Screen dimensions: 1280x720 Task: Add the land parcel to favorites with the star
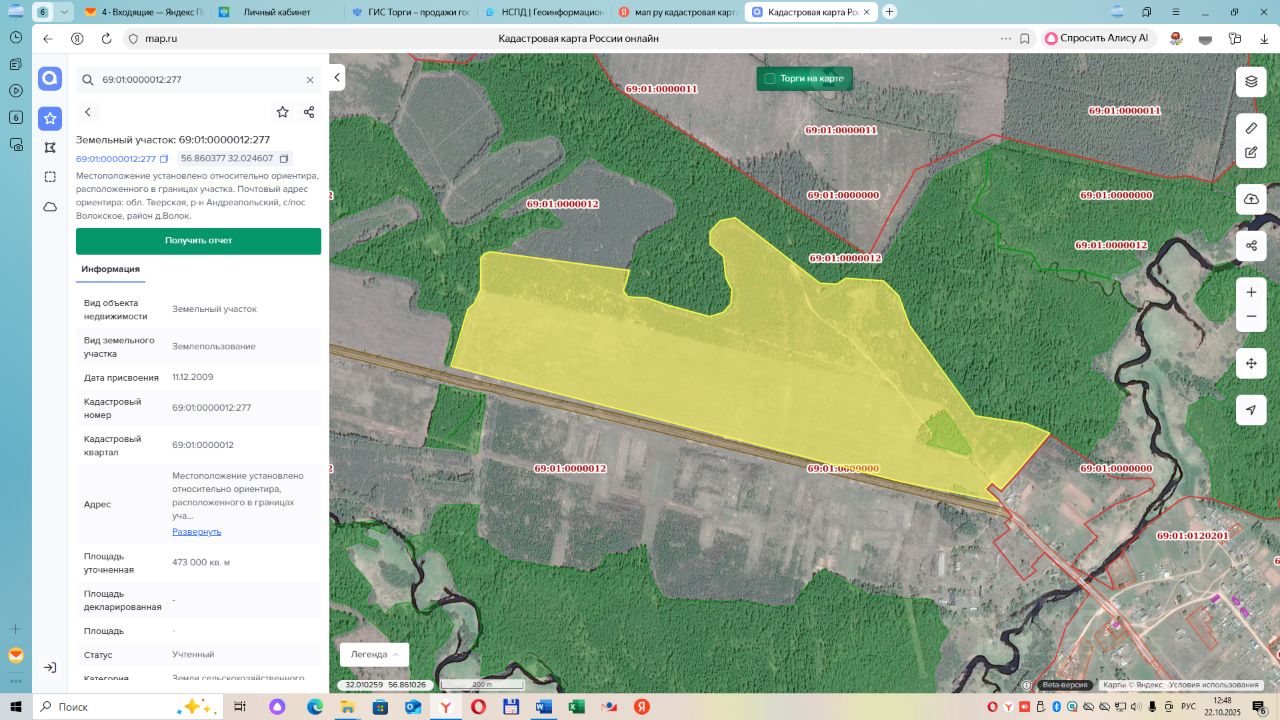283,112
